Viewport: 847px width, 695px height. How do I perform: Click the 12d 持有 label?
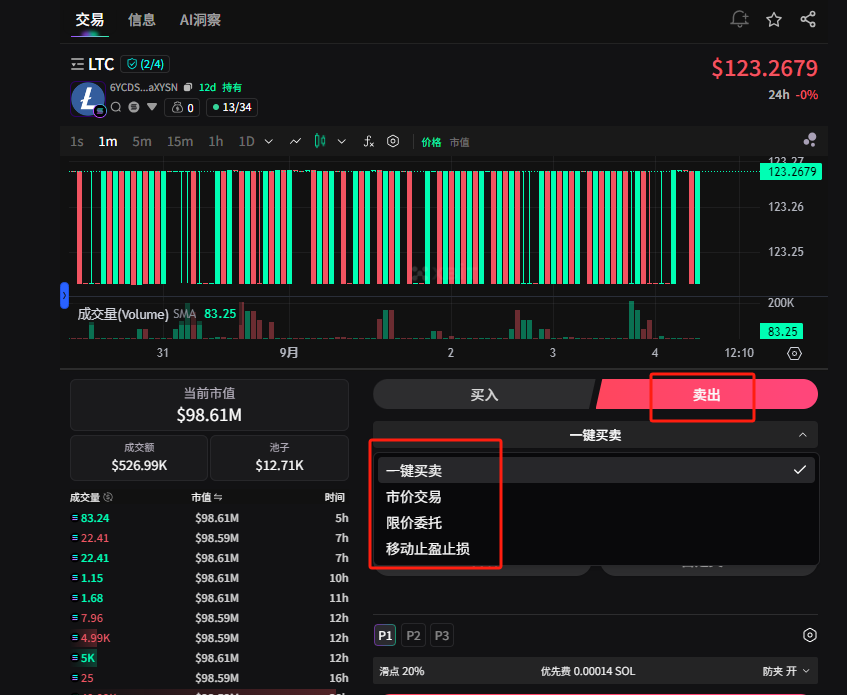[x=220, y=87]
